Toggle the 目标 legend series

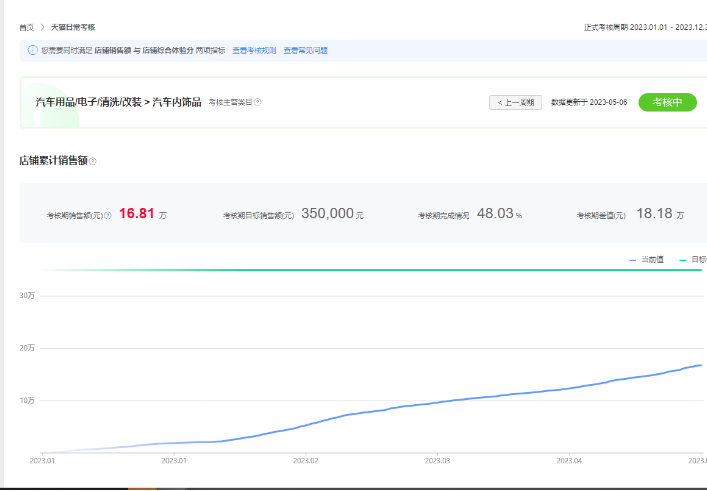click(x=693, y=260)
